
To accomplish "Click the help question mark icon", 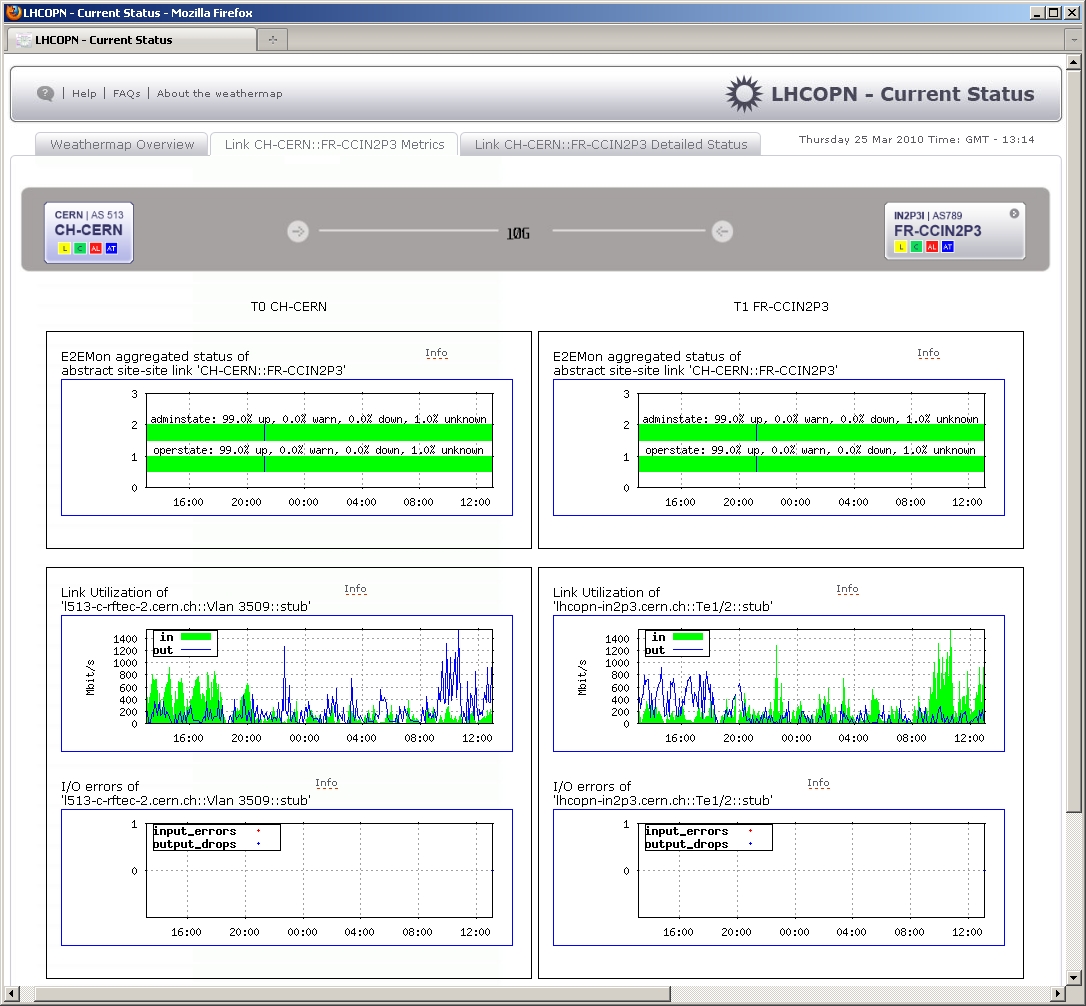I will 45,93.
